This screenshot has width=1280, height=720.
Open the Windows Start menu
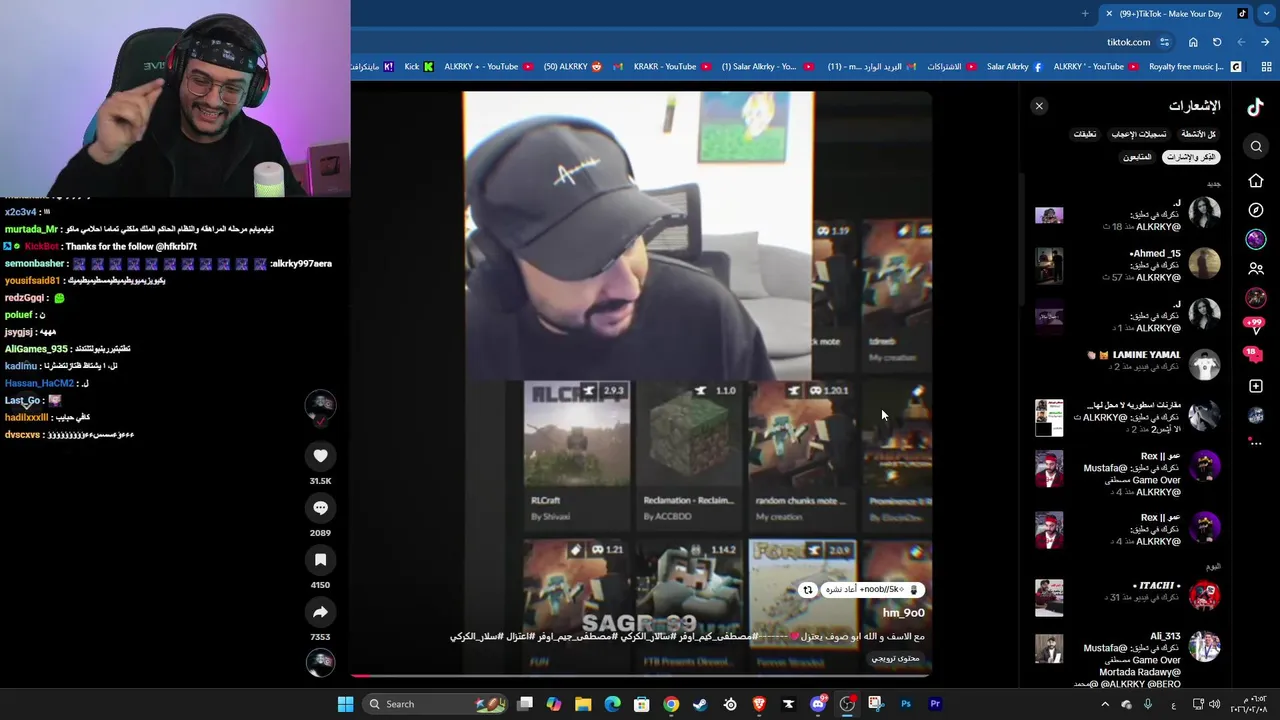[345, 704]
